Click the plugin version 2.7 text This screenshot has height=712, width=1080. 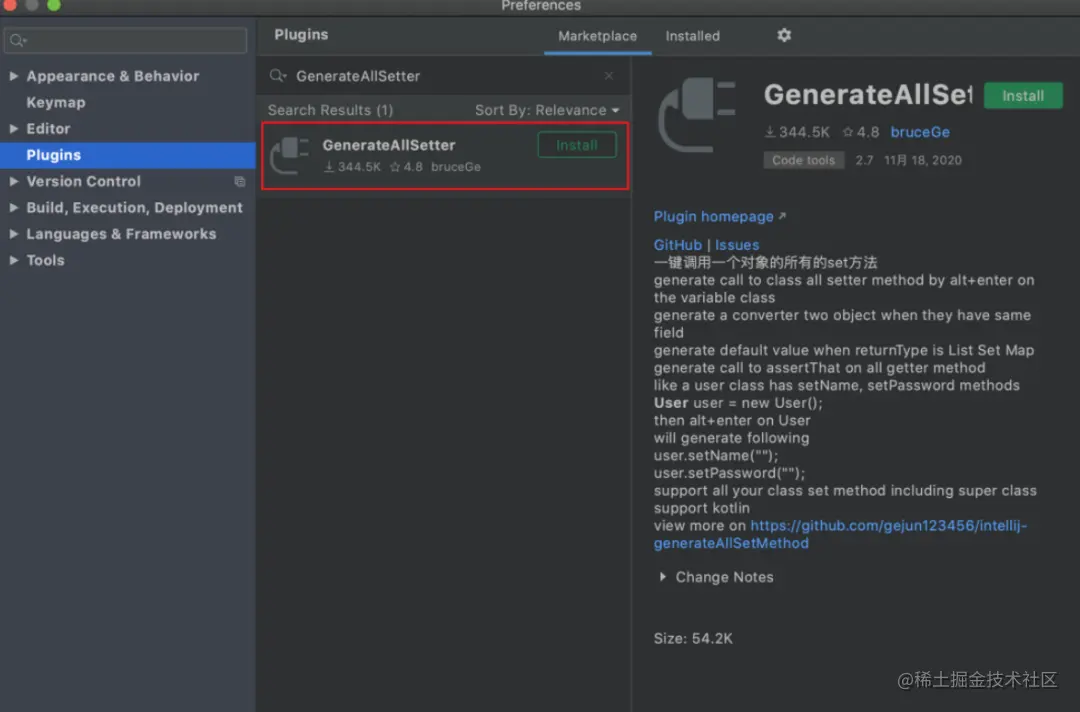[x=864, y=160]
